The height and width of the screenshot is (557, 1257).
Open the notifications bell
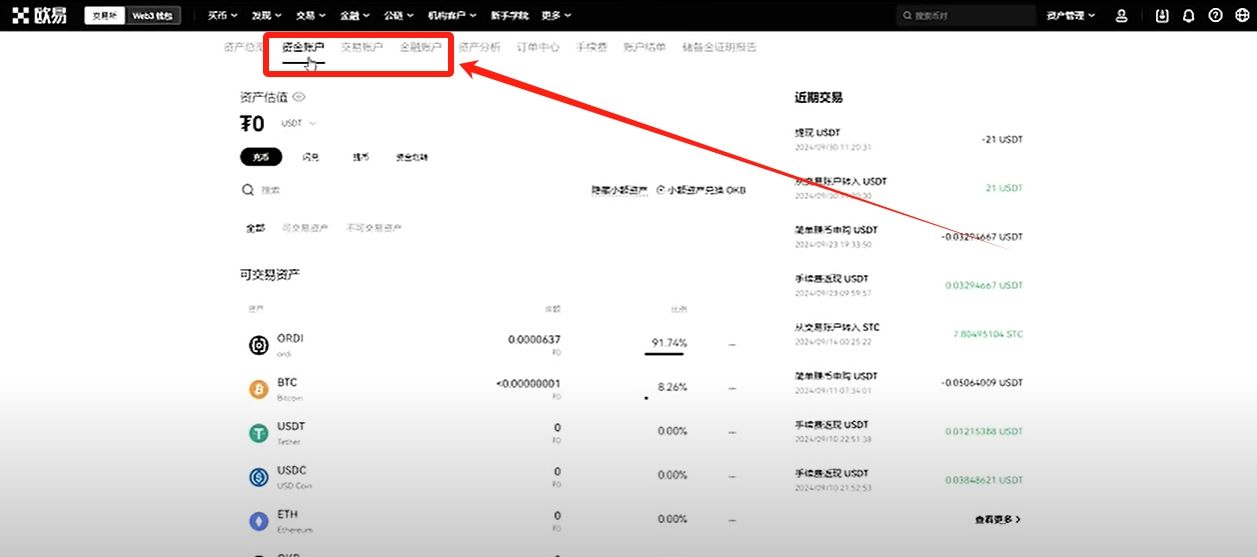coord(1188,16)
